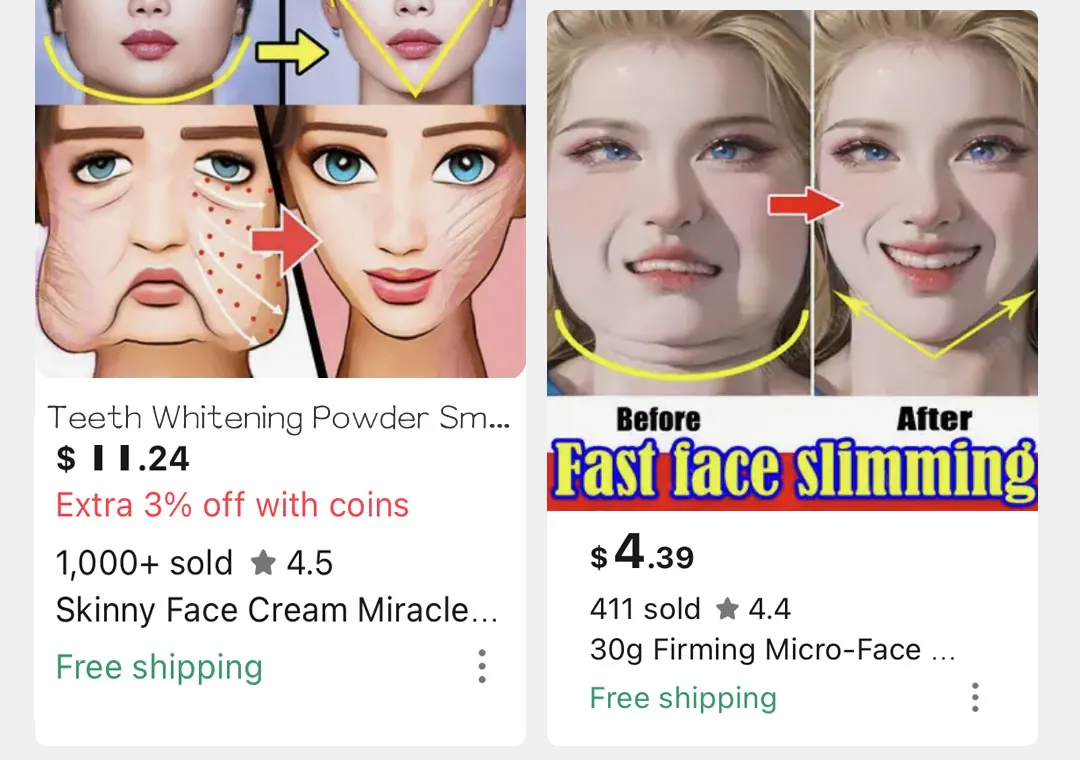Open the Skinny Face Cream Miracle product title
Image resolution: width=1080 pixels, height=760 pixels.
coord(276,610)
